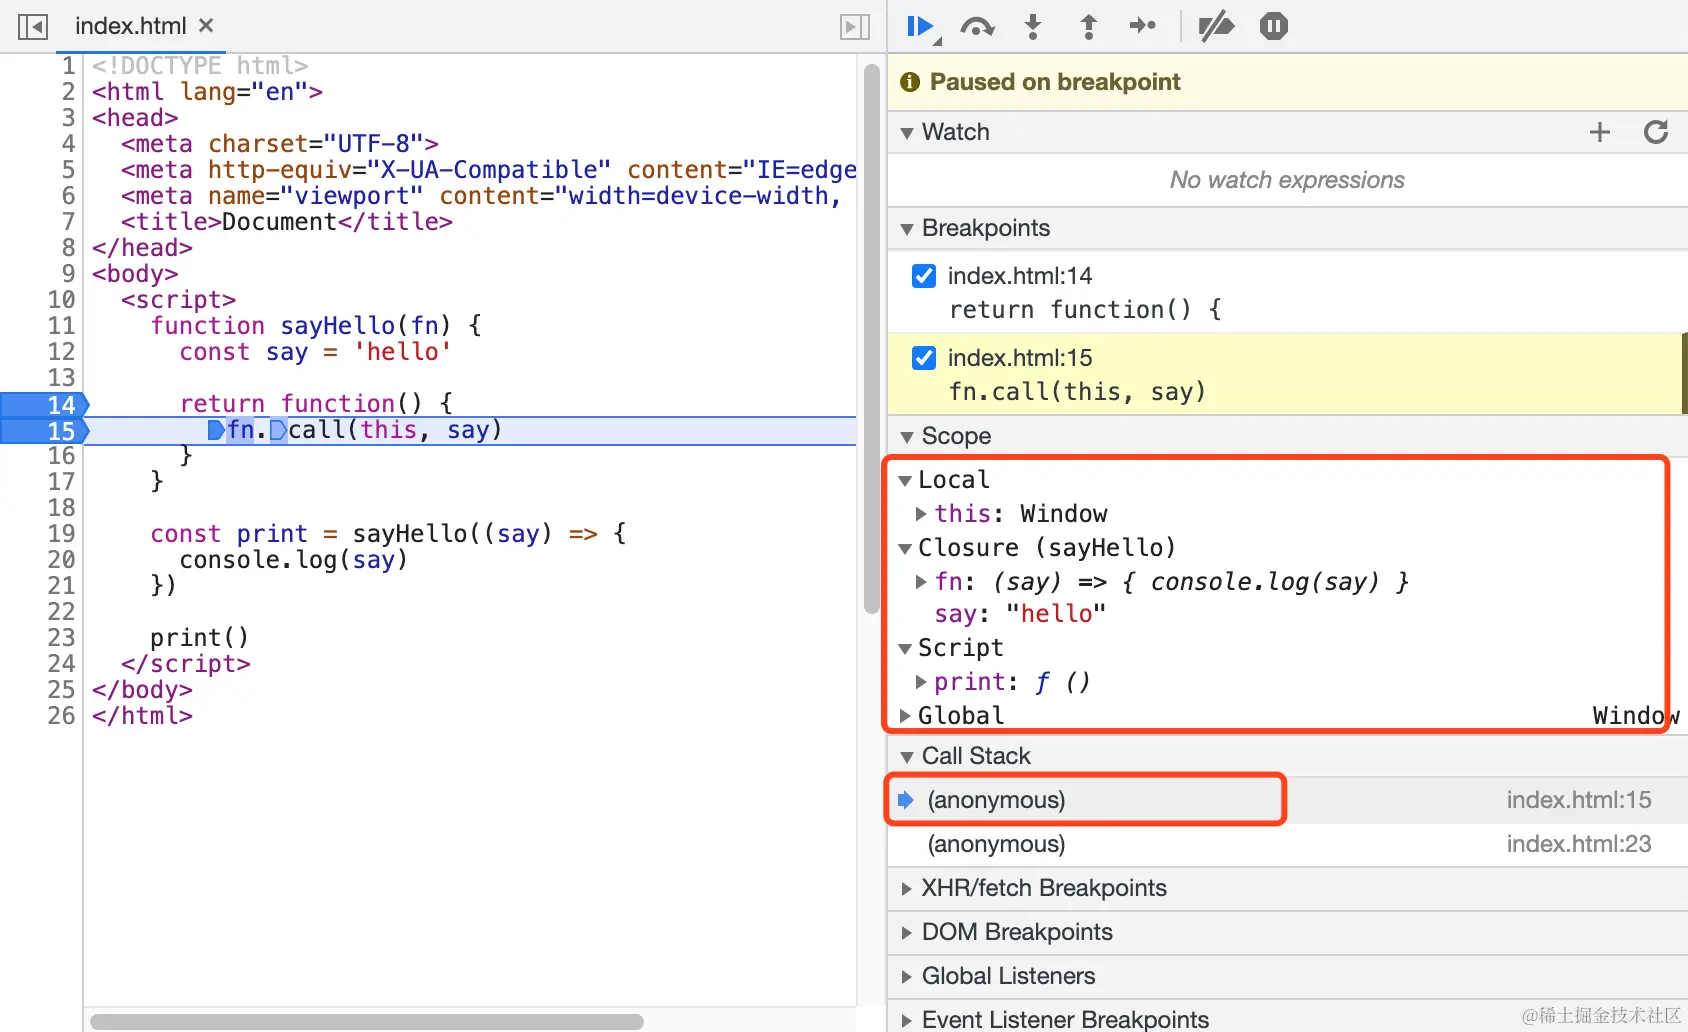Toggle pause on exceptions icon

(1273, 26)
